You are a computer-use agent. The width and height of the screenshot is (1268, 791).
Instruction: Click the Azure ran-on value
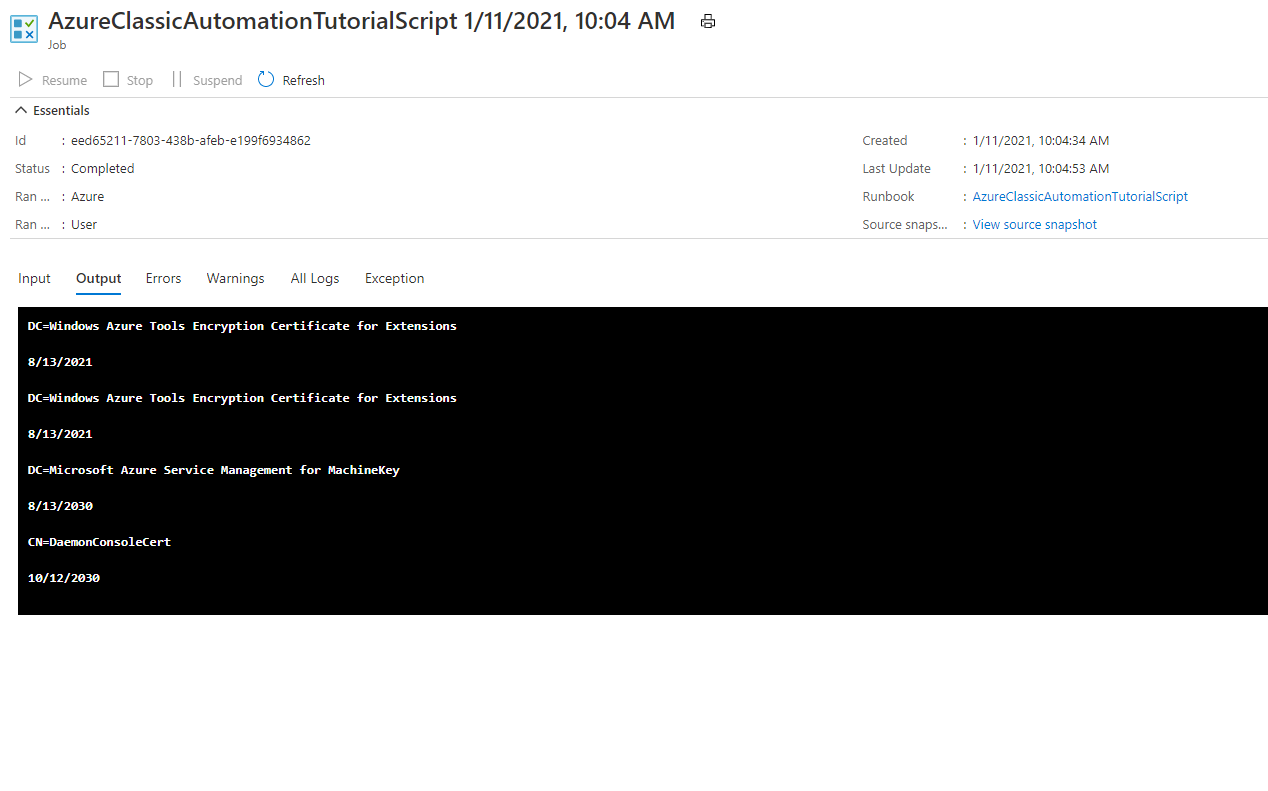point(87,197)
